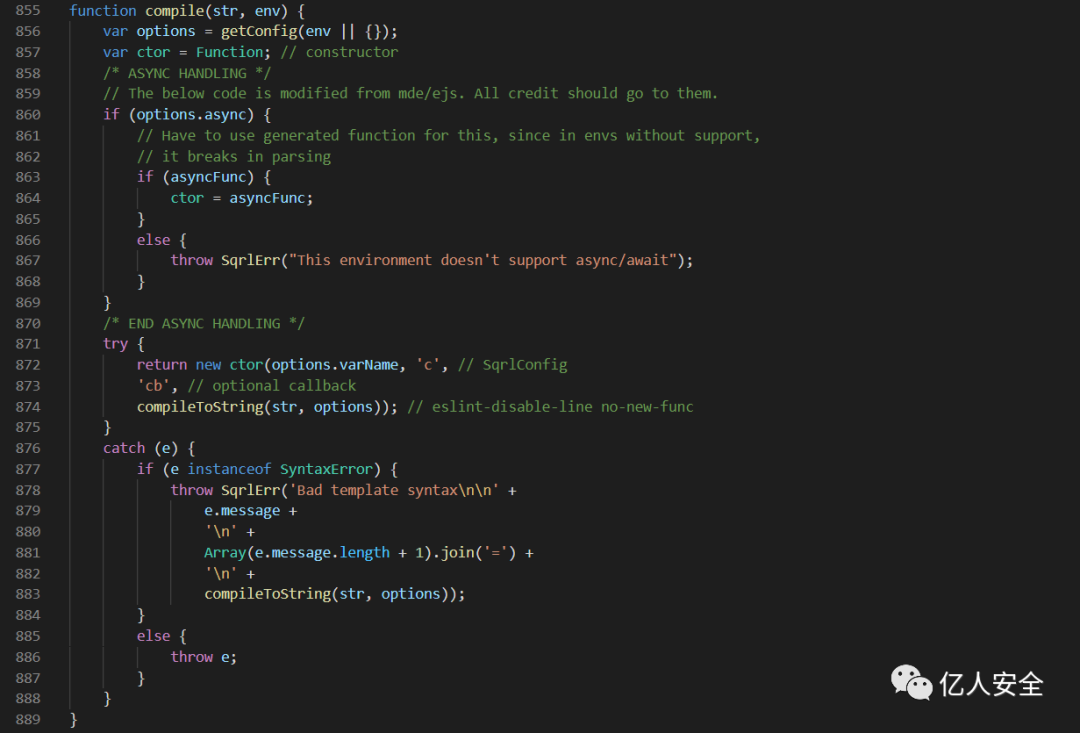Screen dimensions: 1080x733
Task: Click "SyntaxError" on line 877
Action: (x=326, y=469)
